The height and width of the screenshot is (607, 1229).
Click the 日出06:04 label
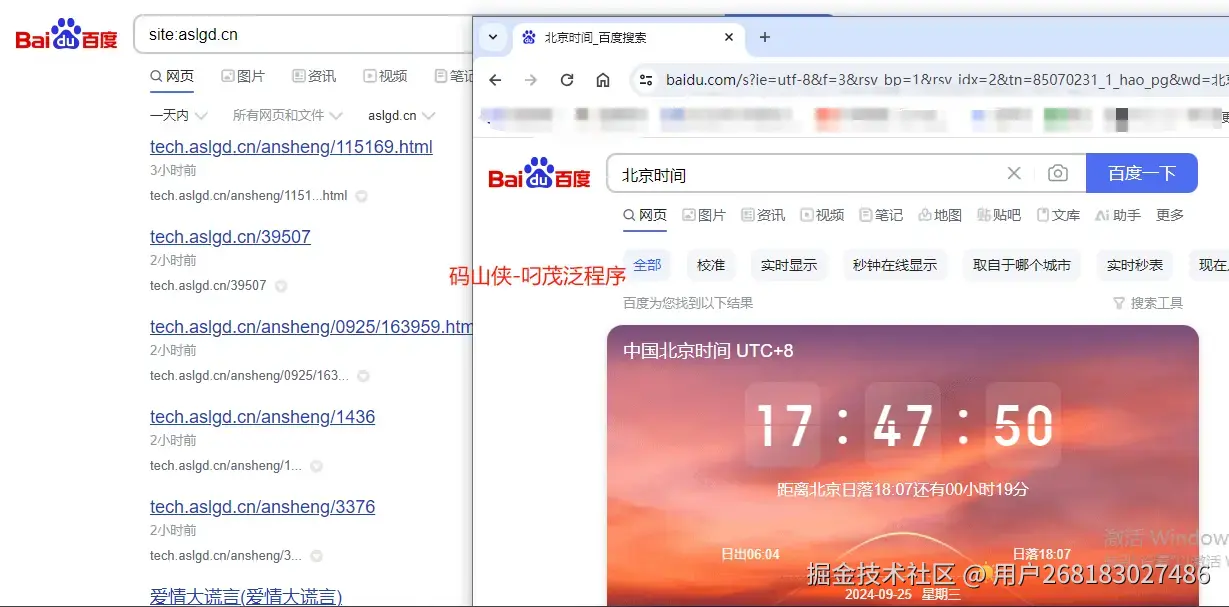pos(750,554)
